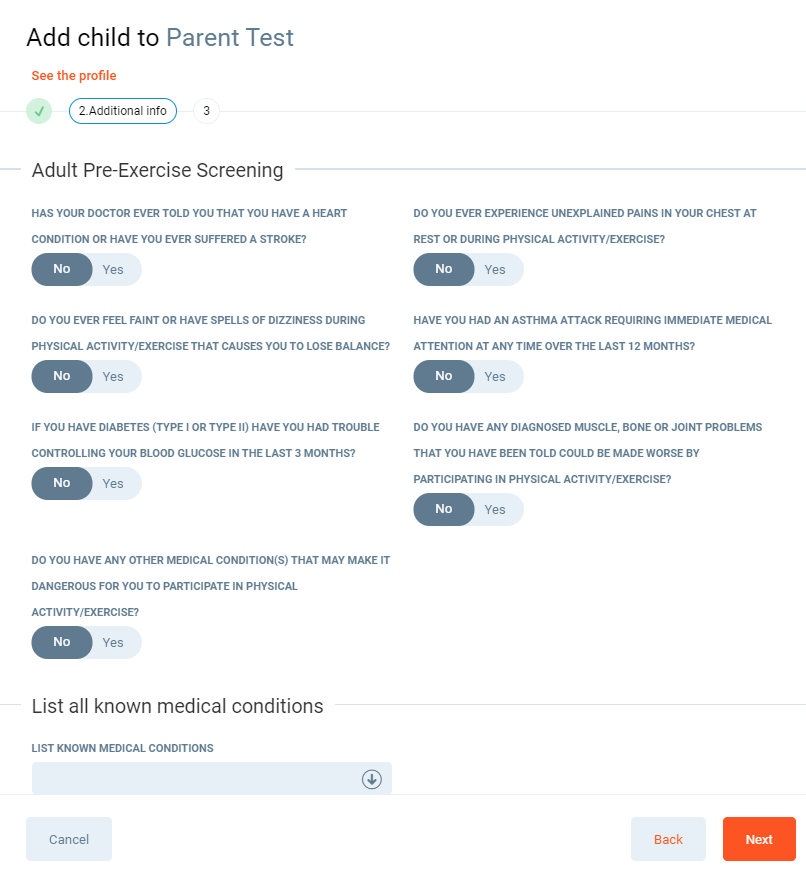Viewport: 806px width, 881px height.
Task: Select Yes for unexplained chest pains question
Action: (495, 269)
